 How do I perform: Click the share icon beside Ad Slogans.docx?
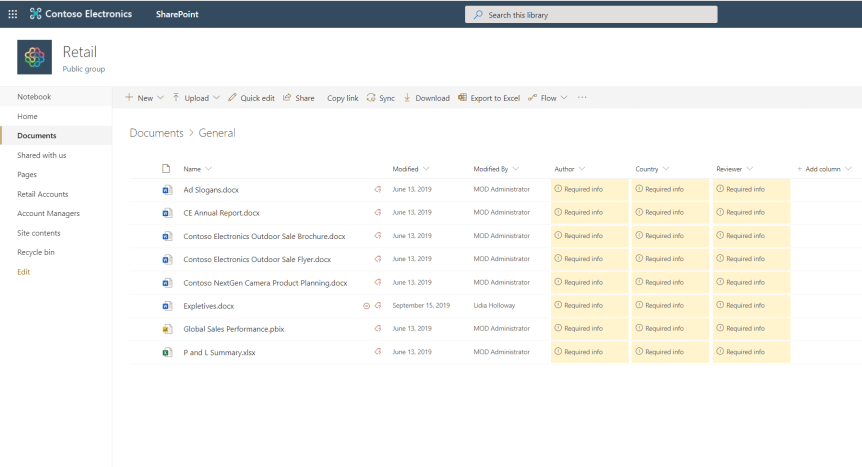pyautogui.click(x=378, y=189)
